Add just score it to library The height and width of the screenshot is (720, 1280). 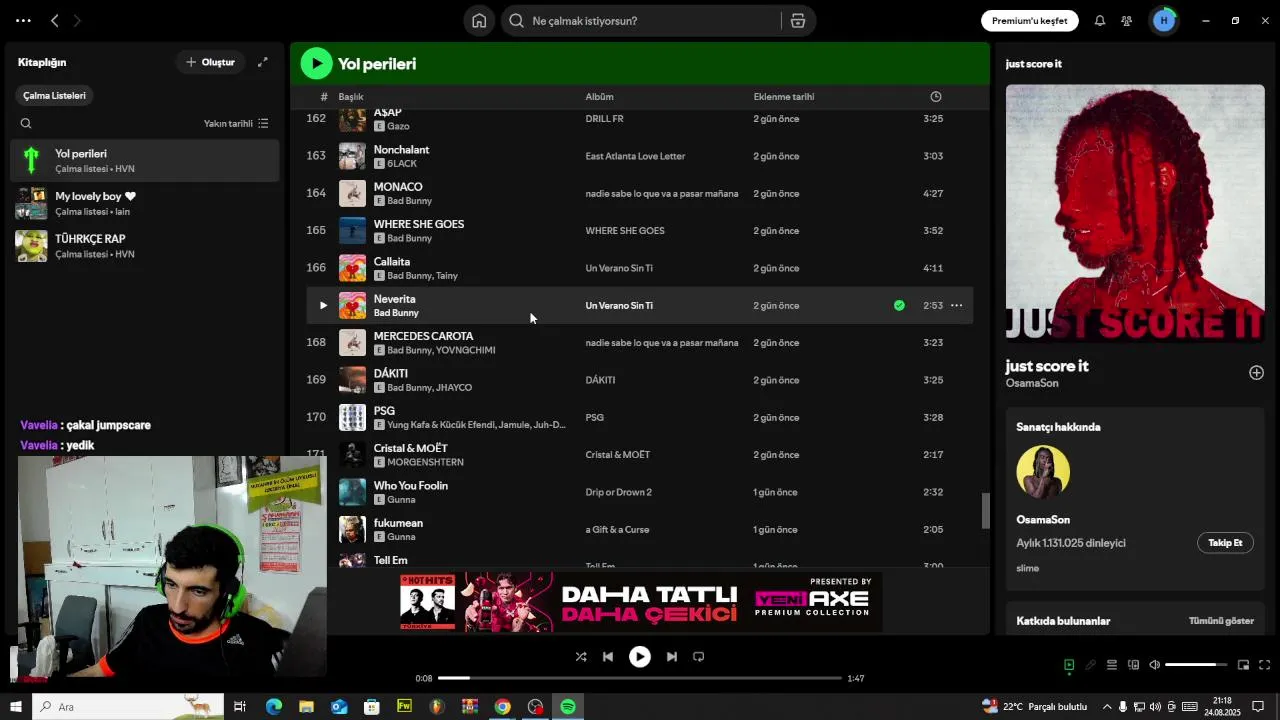tap(1256, 373)
